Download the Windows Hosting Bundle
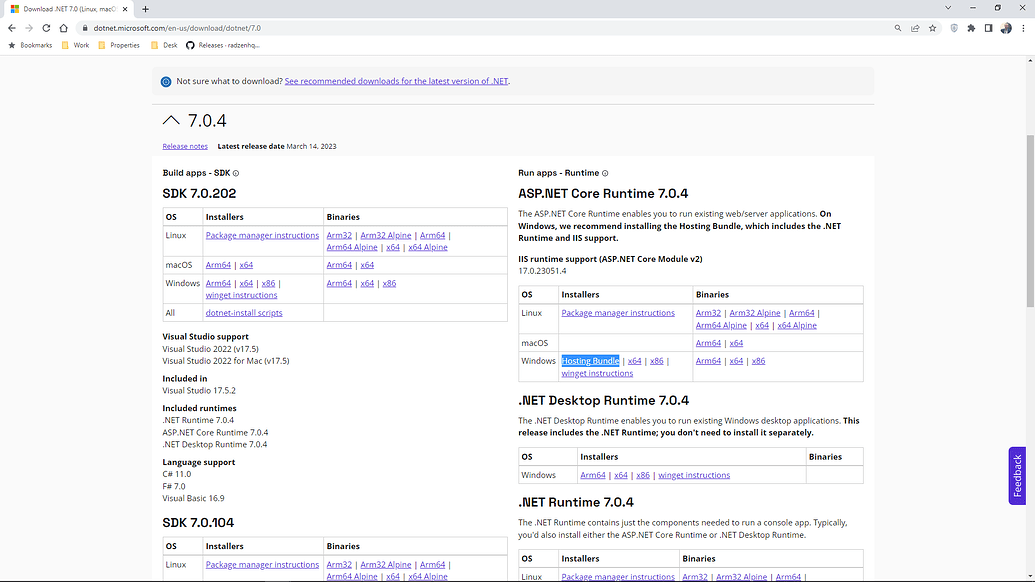 pyautogui.click(x=589, y=360)
